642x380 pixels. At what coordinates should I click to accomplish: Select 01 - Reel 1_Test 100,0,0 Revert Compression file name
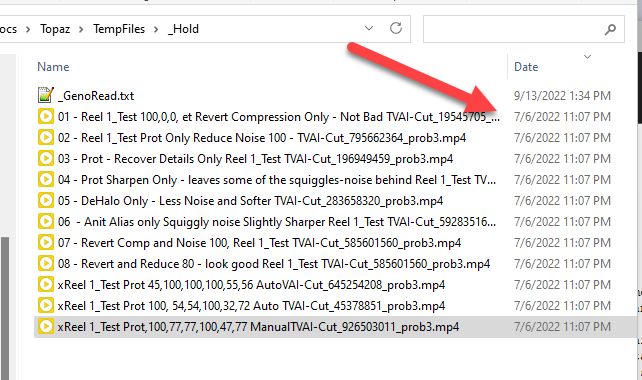pyautogui.click(x=279, y=117)
